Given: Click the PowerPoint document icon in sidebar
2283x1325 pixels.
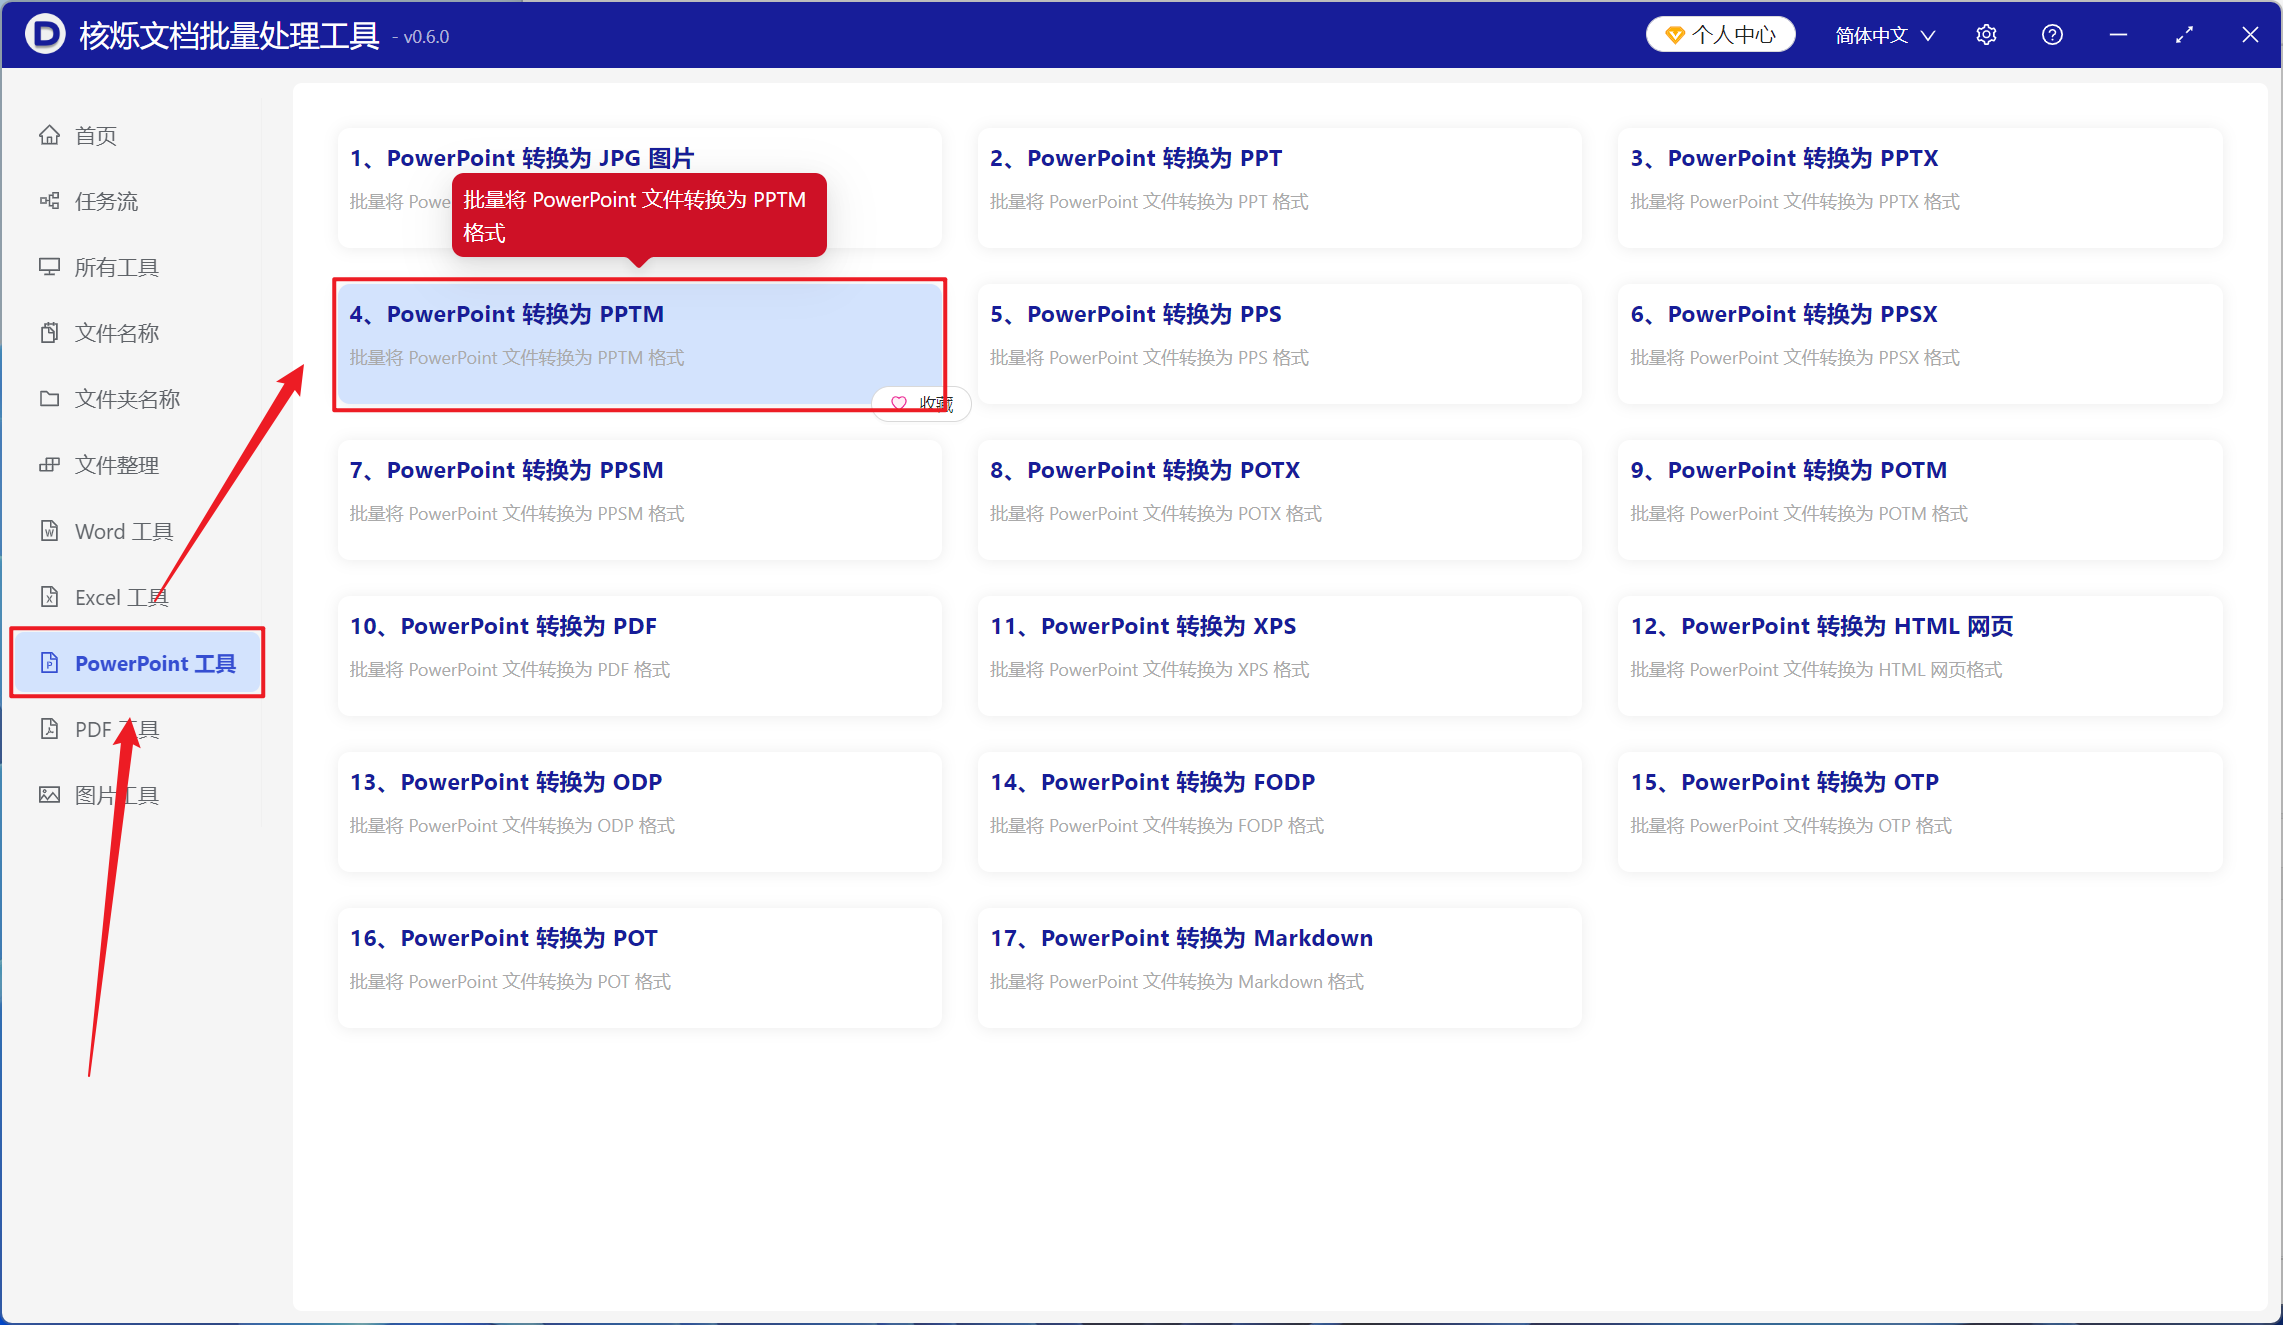Looking at the screenshot, I should (49, 663).
